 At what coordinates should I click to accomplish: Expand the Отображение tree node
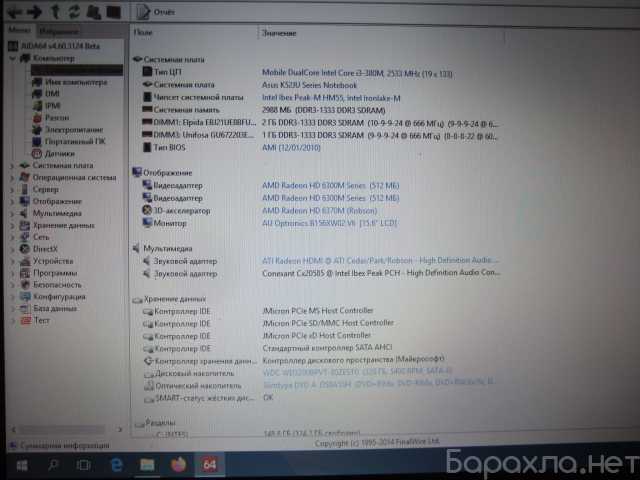click(12, 202)
